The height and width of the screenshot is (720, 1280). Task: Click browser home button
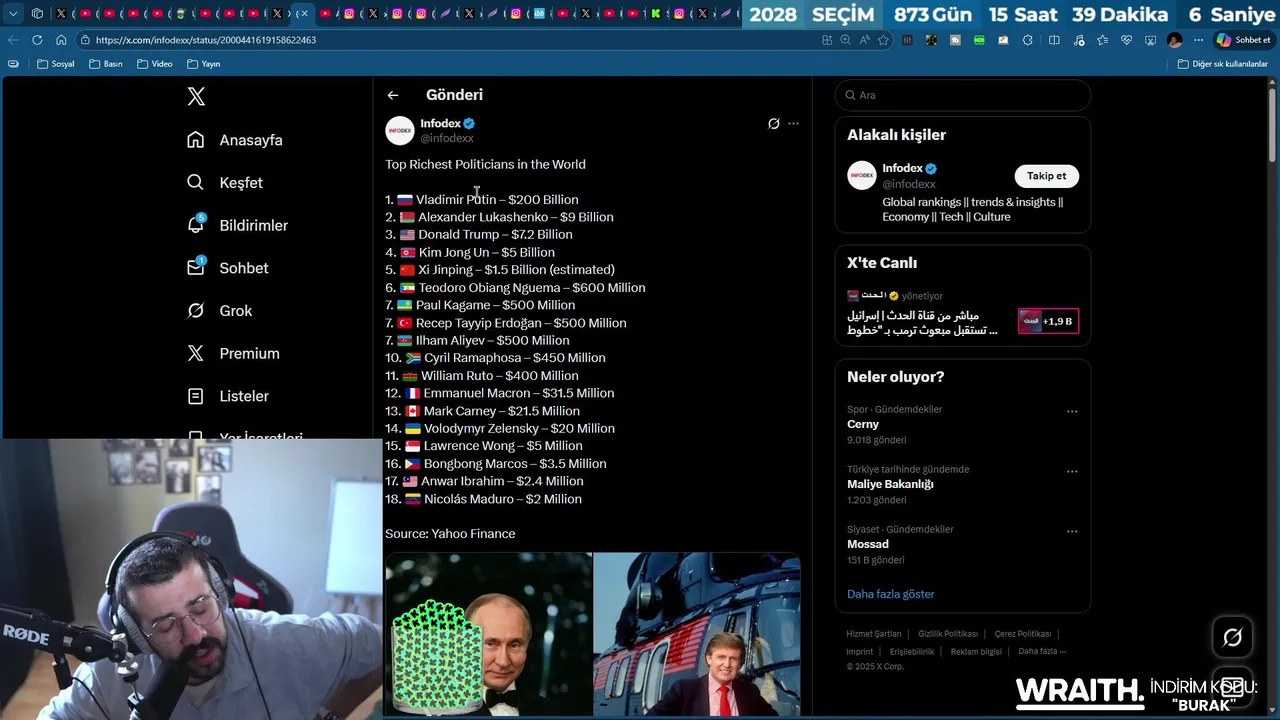[61, 40]
